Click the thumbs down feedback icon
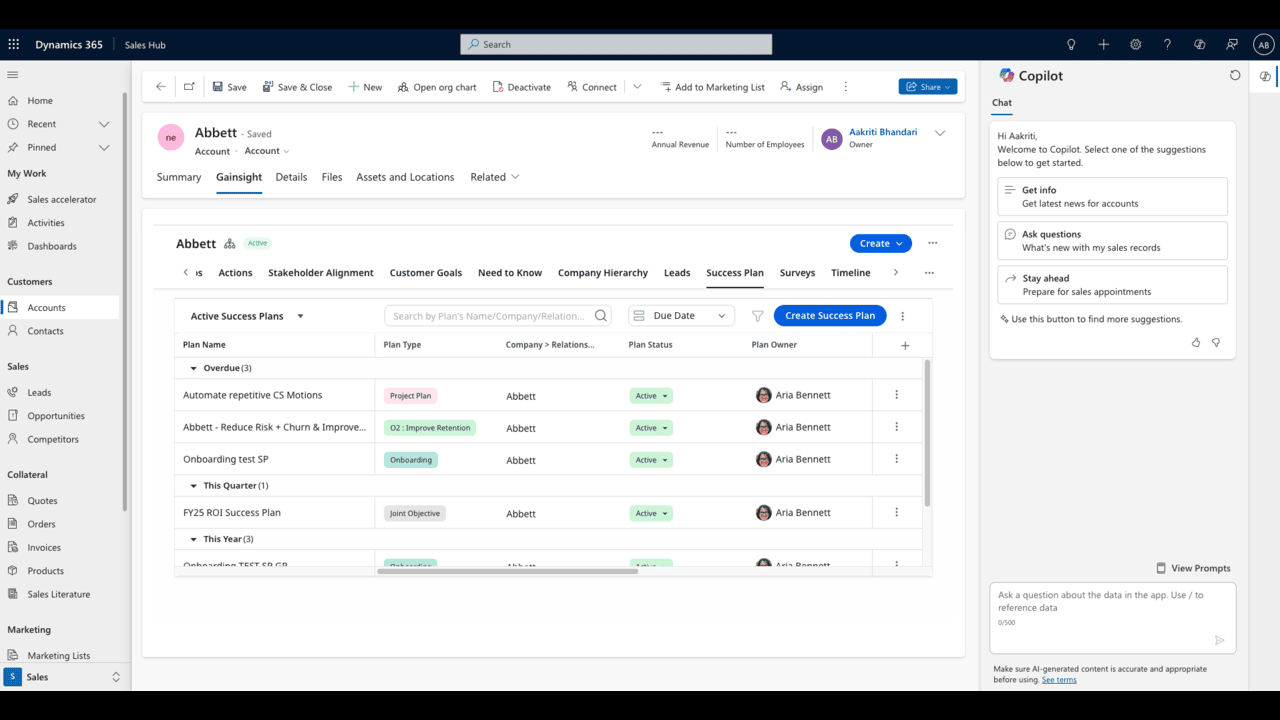1280x720 pixels. 1216,342
